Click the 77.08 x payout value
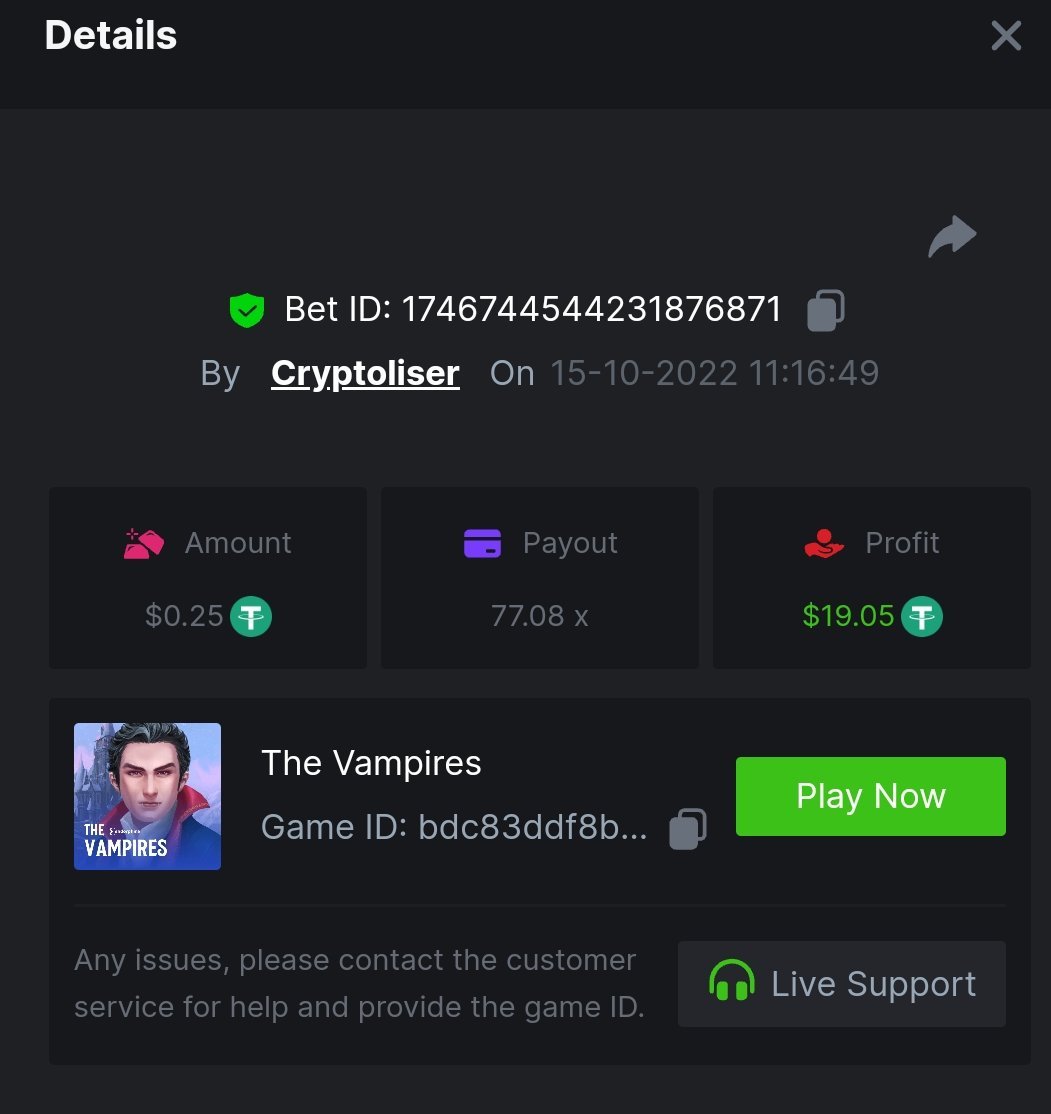The height and width of the screenshot is (1114, 1051). coord(539,616)
